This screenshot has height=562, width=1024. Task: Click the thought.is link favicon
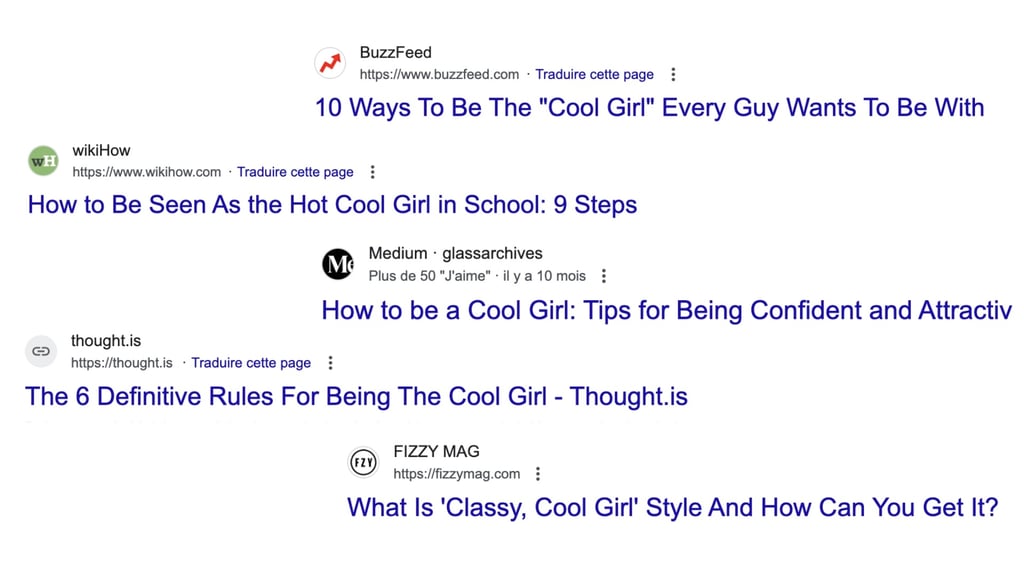(41, 352)
